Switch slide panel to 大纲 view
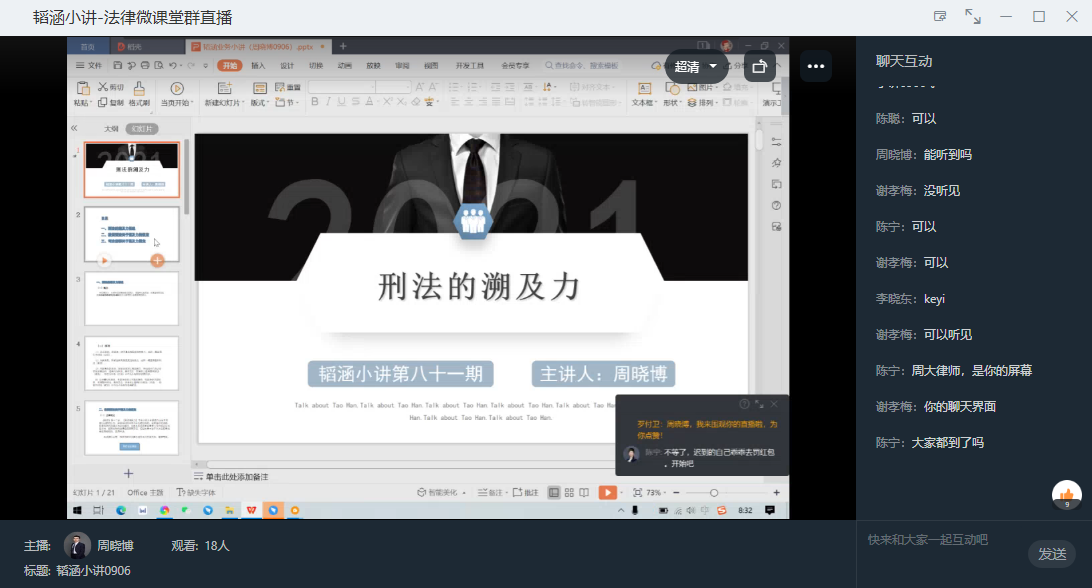The height and width of the screenshot is (588, 1092). 111,129
